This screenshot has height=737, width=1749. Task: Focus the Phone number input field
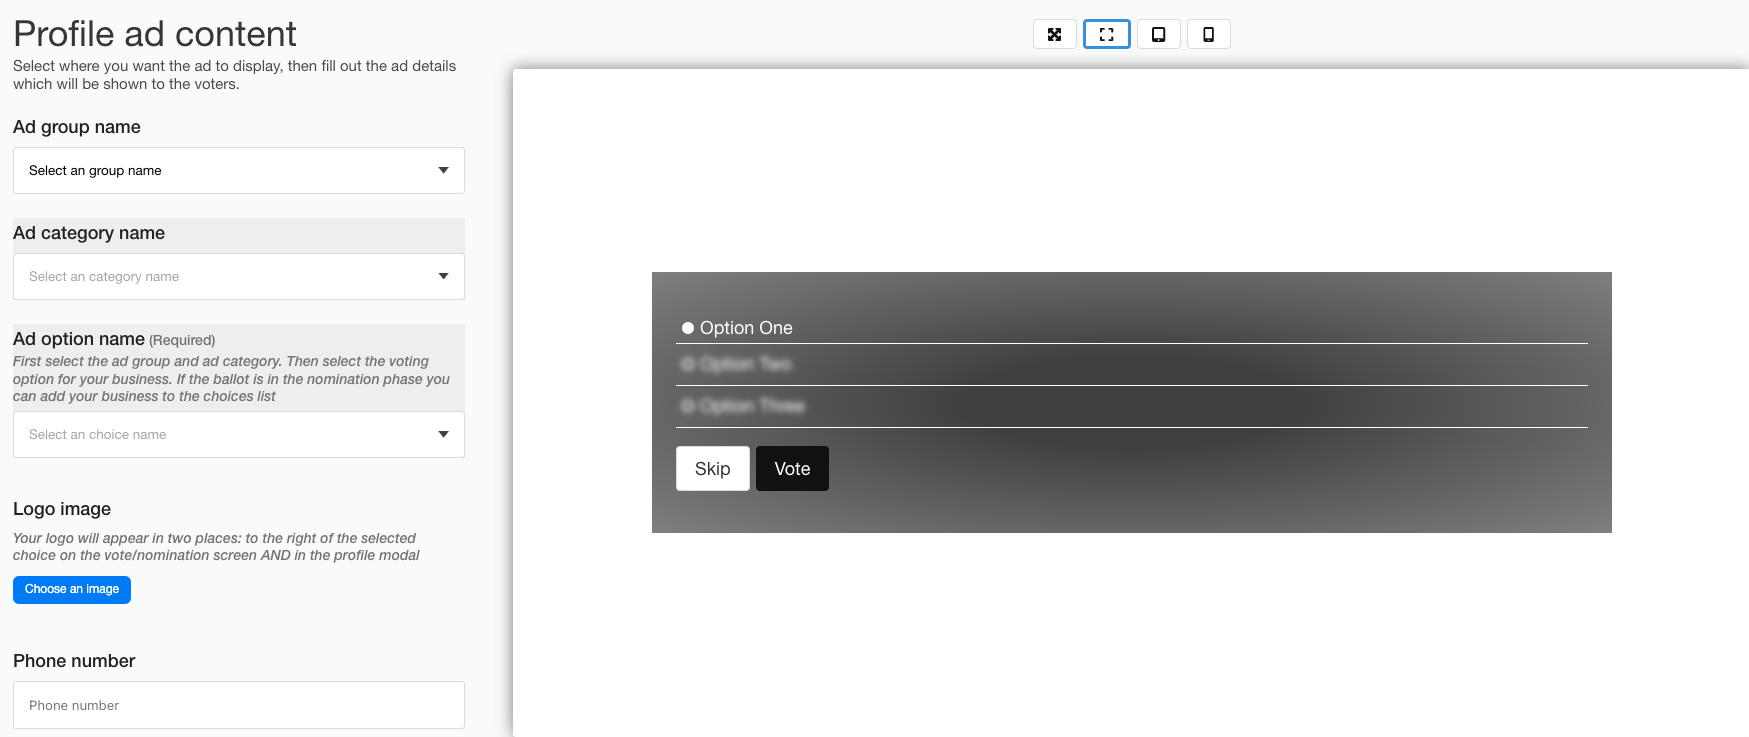pos(238,705)
